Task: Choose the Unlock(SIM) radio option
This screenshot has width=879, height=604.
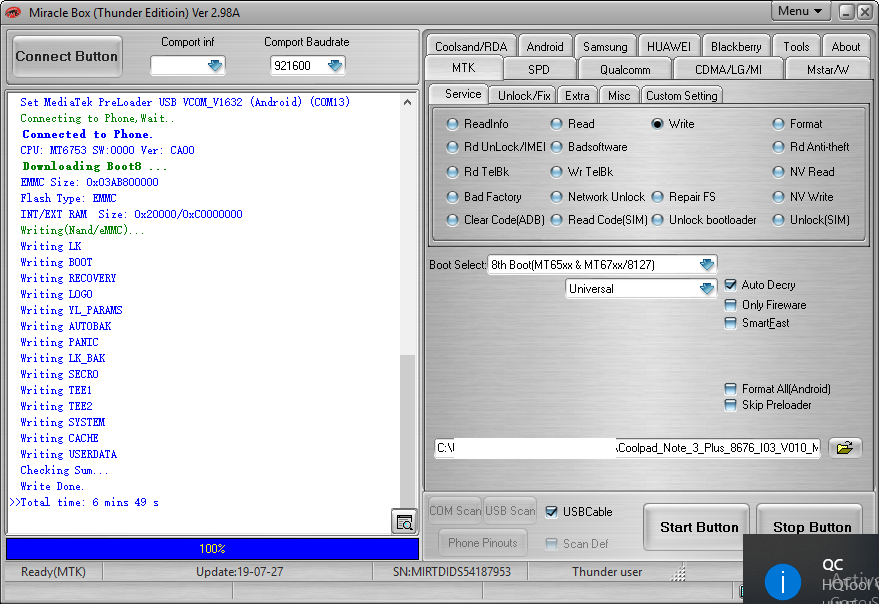Action: (778, 220)
